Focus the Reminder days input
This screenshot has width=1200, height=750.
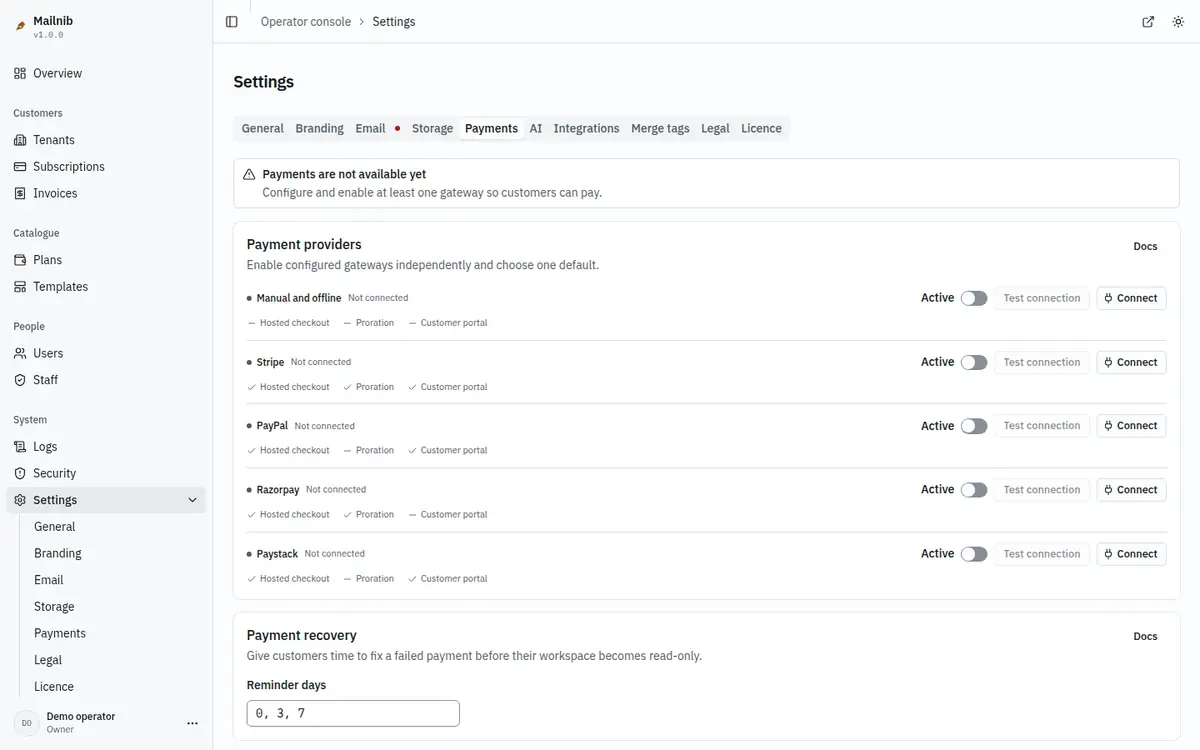point(353,713)
